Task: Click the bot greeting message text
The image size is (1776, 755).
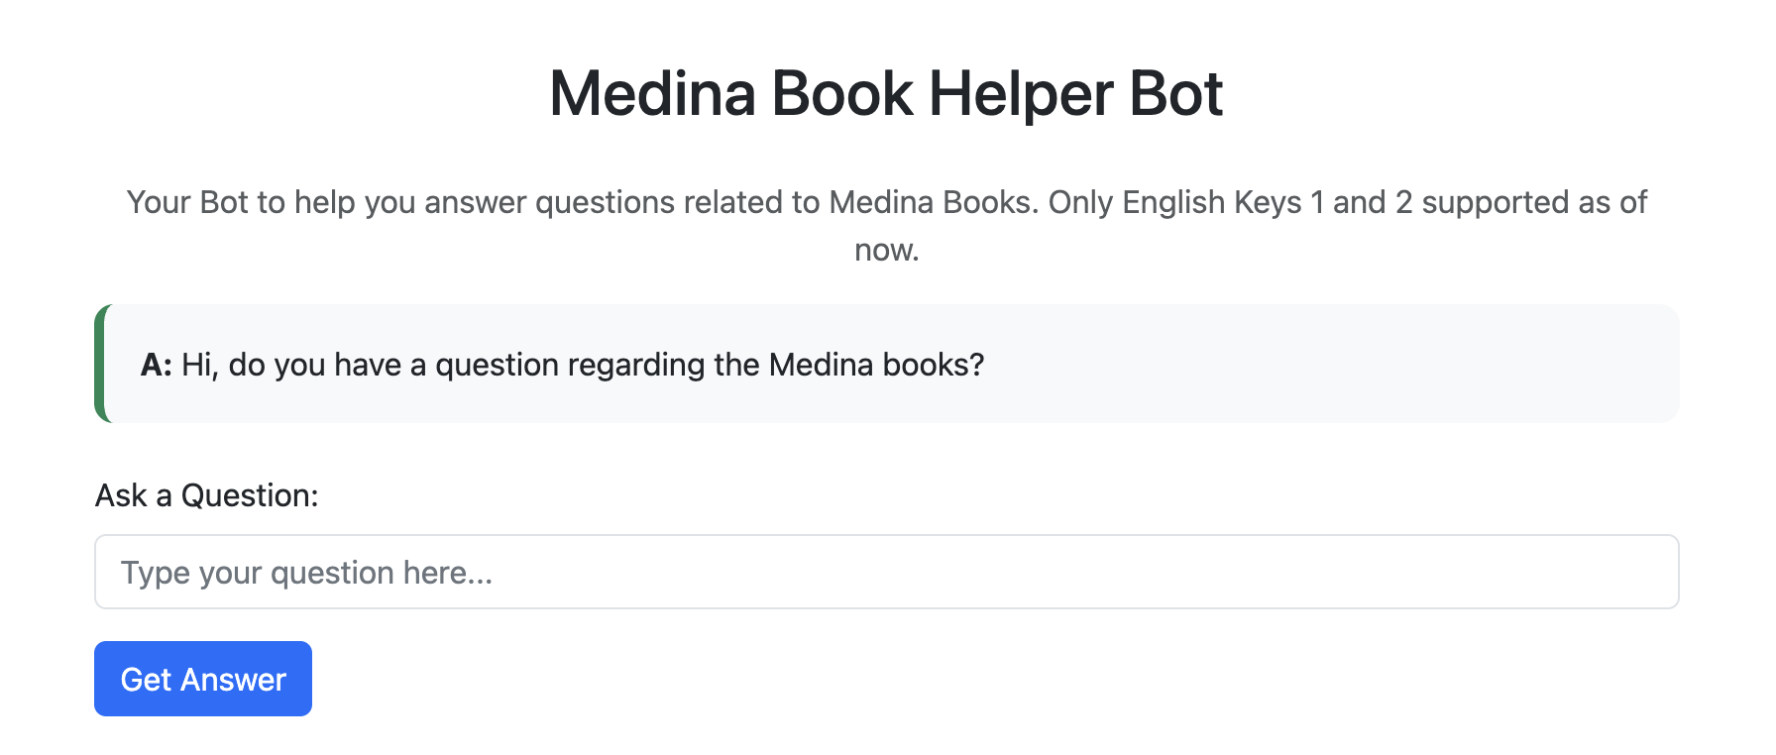Action: coord(582,365)
